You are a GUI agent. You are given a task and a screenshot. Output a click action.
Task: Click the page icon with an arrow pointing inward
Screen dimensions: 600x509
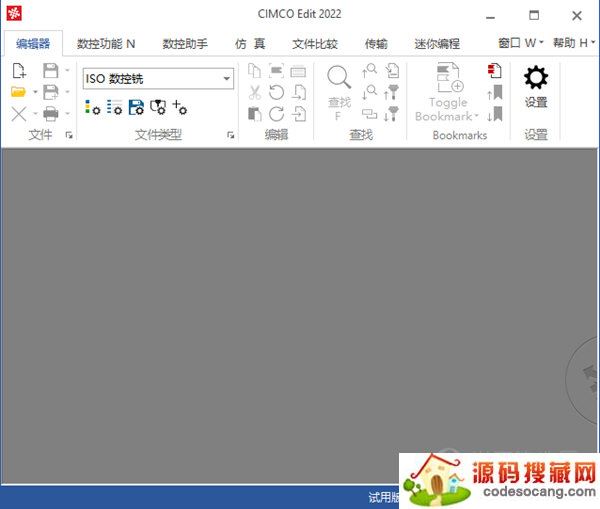pos(299,114)
